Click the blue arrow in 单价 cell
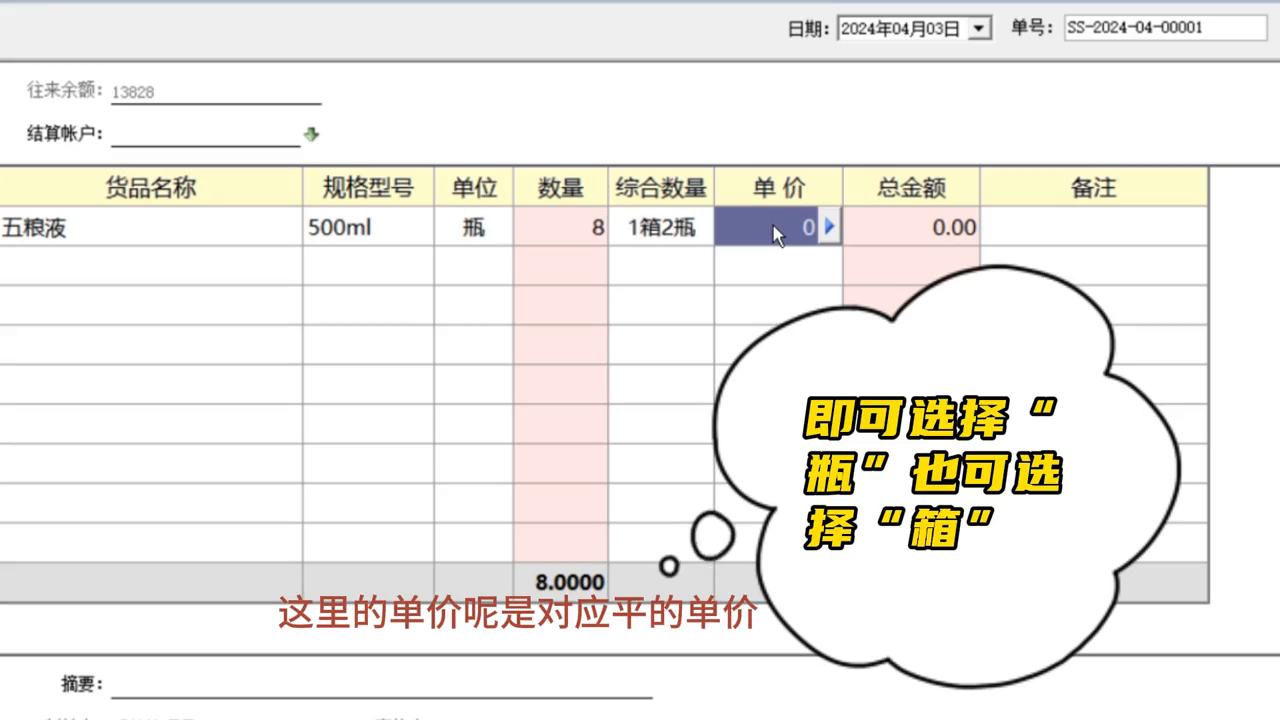The width and height of the screenshot is (1280, 720). 829,227
